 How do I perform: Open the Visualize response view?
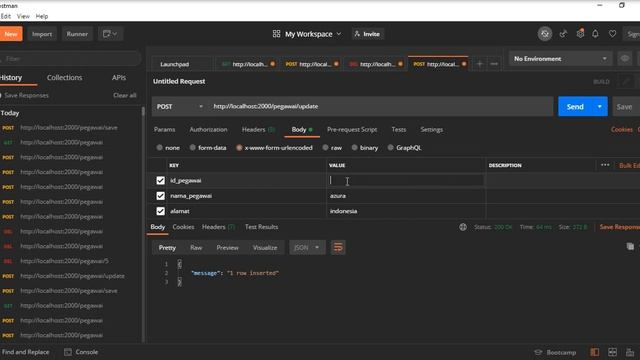[x=265, y=248]
